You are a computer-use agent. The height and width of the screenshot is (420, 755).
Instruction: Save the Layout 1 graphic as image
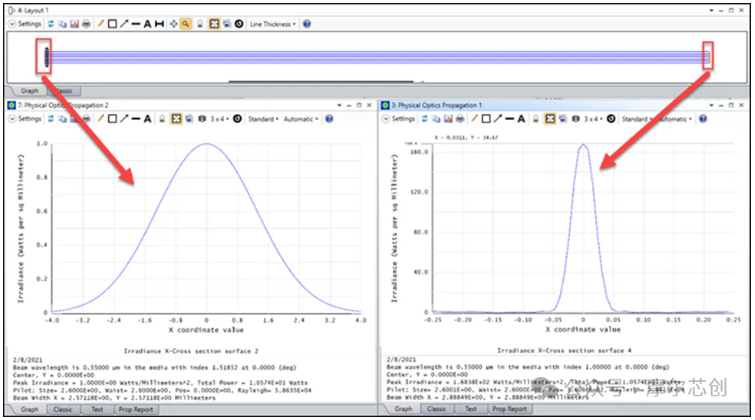pyautogui.click(x=74, y=24)
